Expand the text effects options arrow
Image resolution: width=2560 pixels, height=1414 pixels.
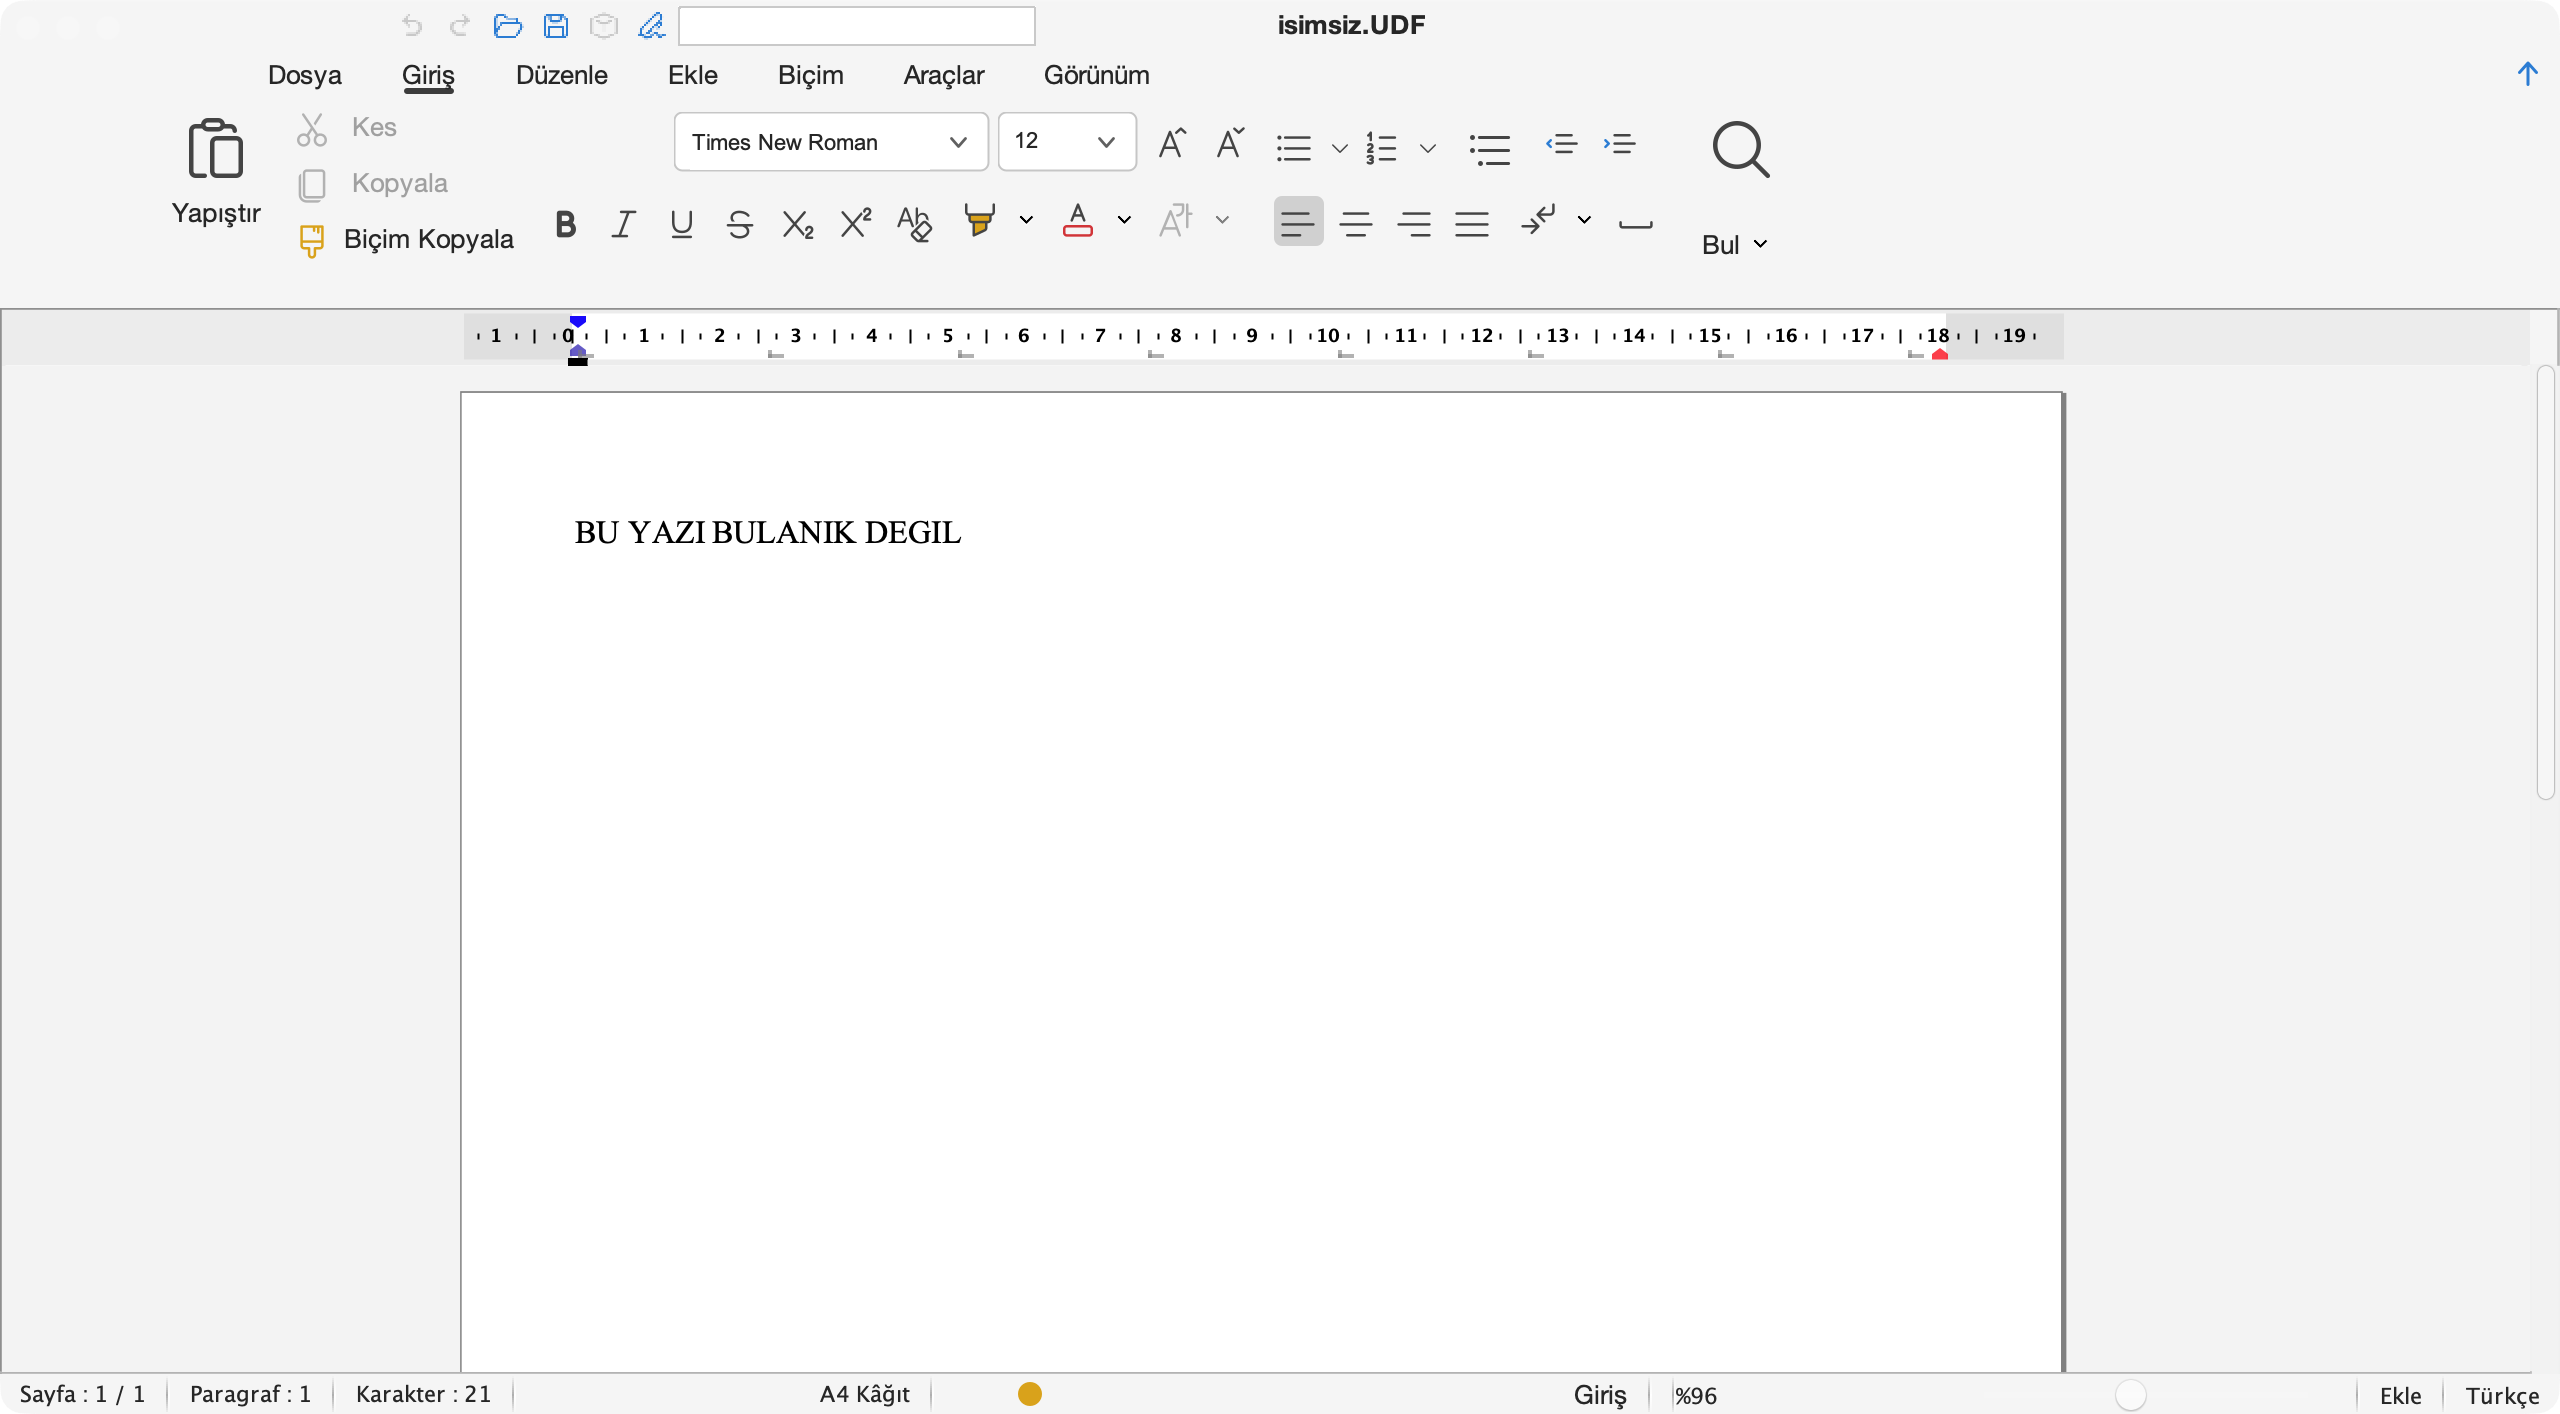(1222, 220)
